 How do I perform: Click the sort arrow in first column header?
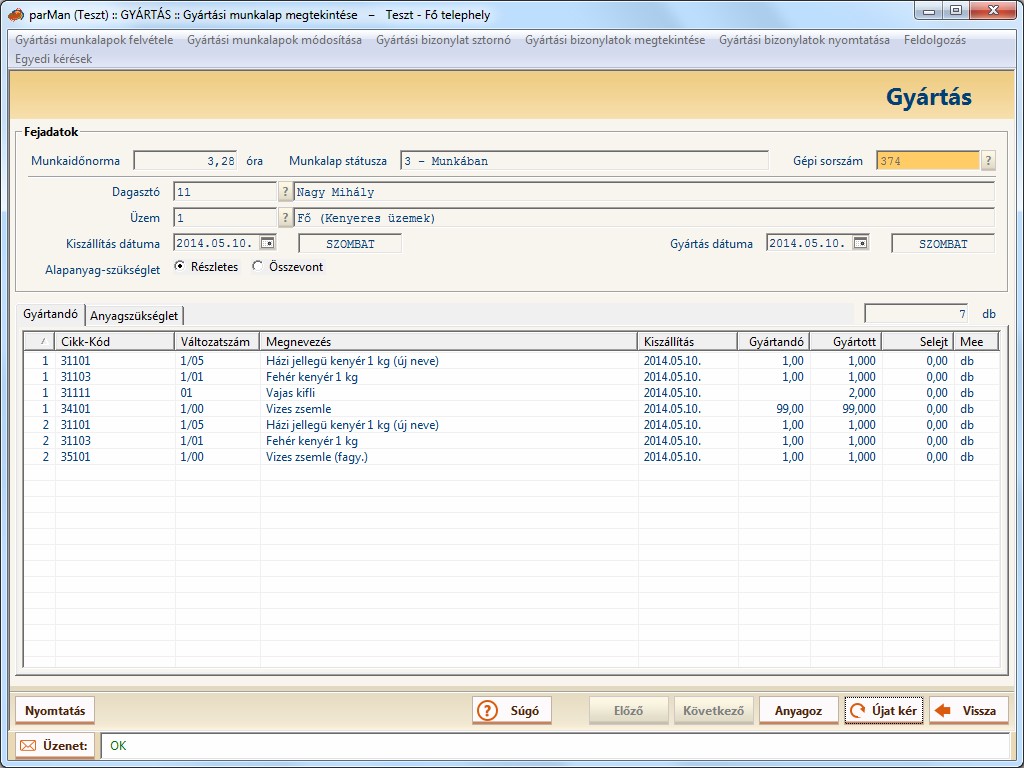pyautogui.click(x=43, y=341)
